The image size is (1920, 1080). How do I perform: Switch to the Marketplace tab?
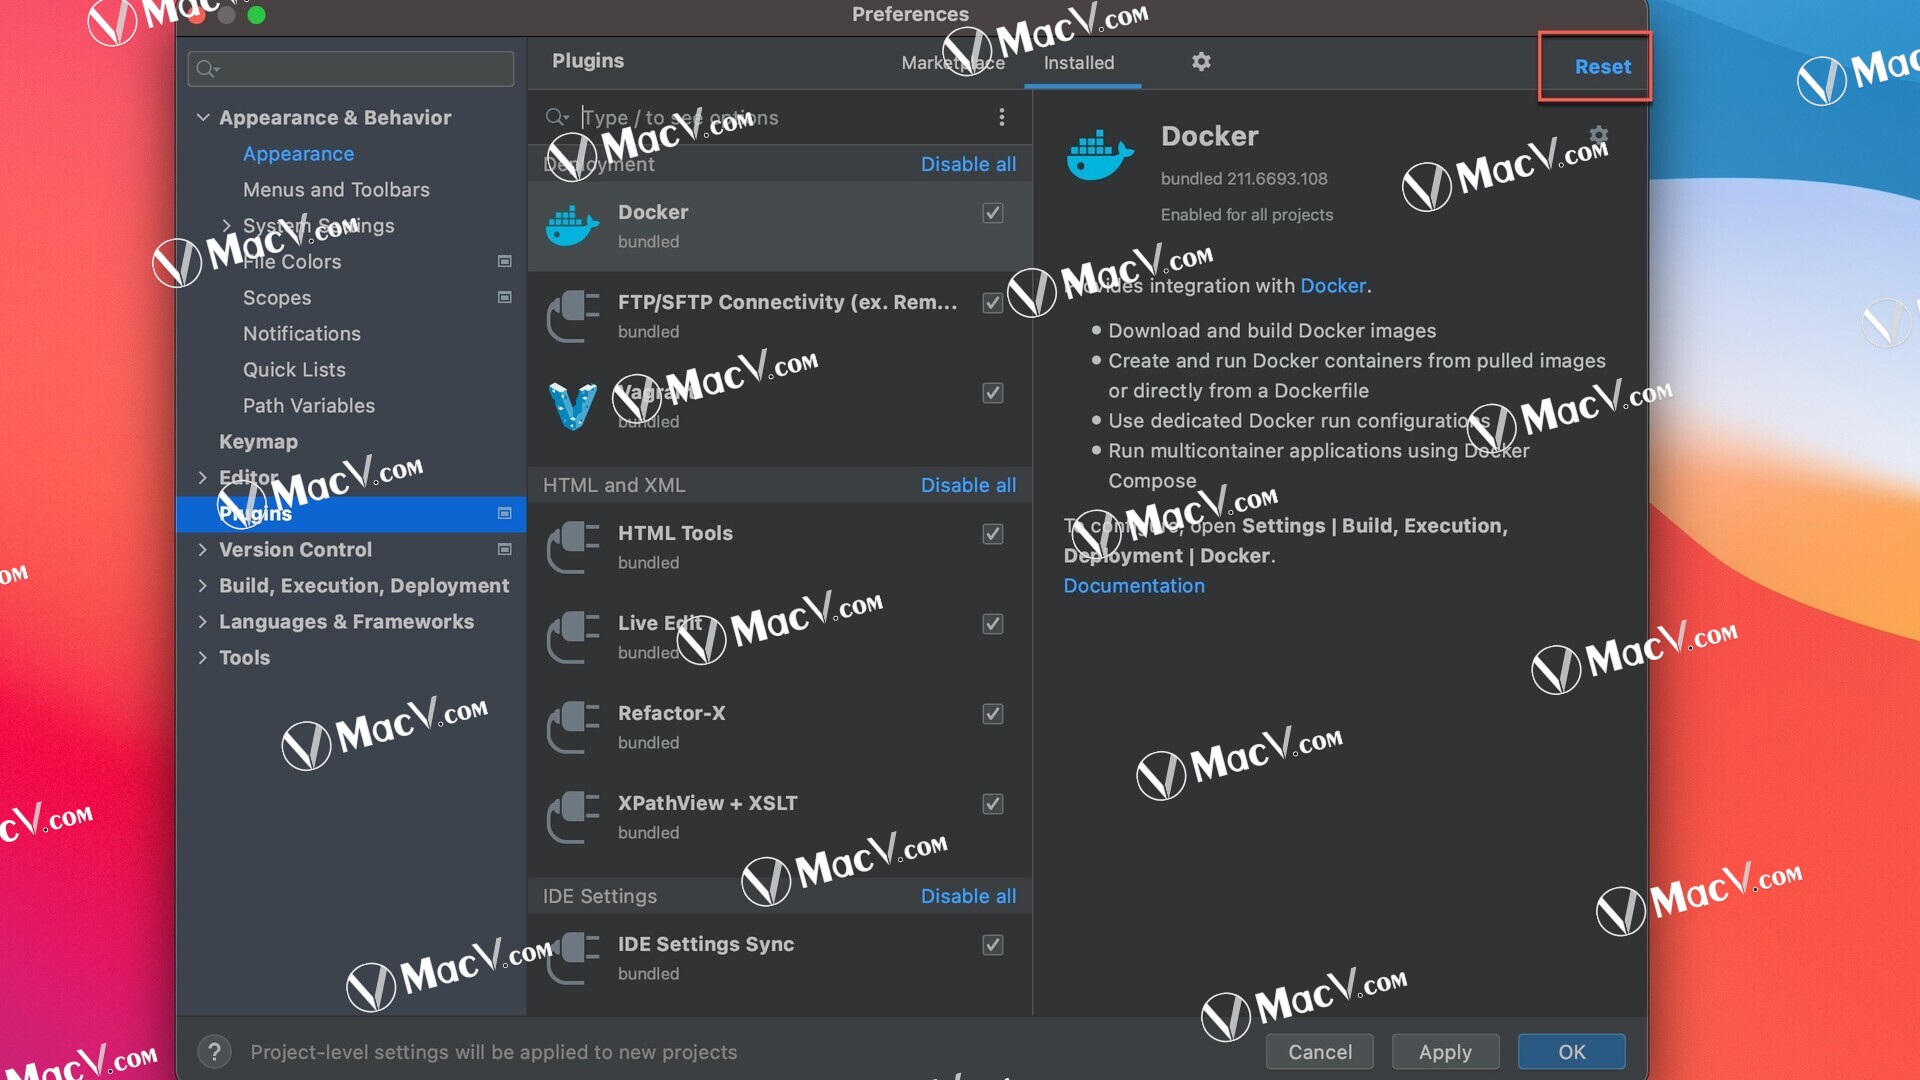coord(953,62)
